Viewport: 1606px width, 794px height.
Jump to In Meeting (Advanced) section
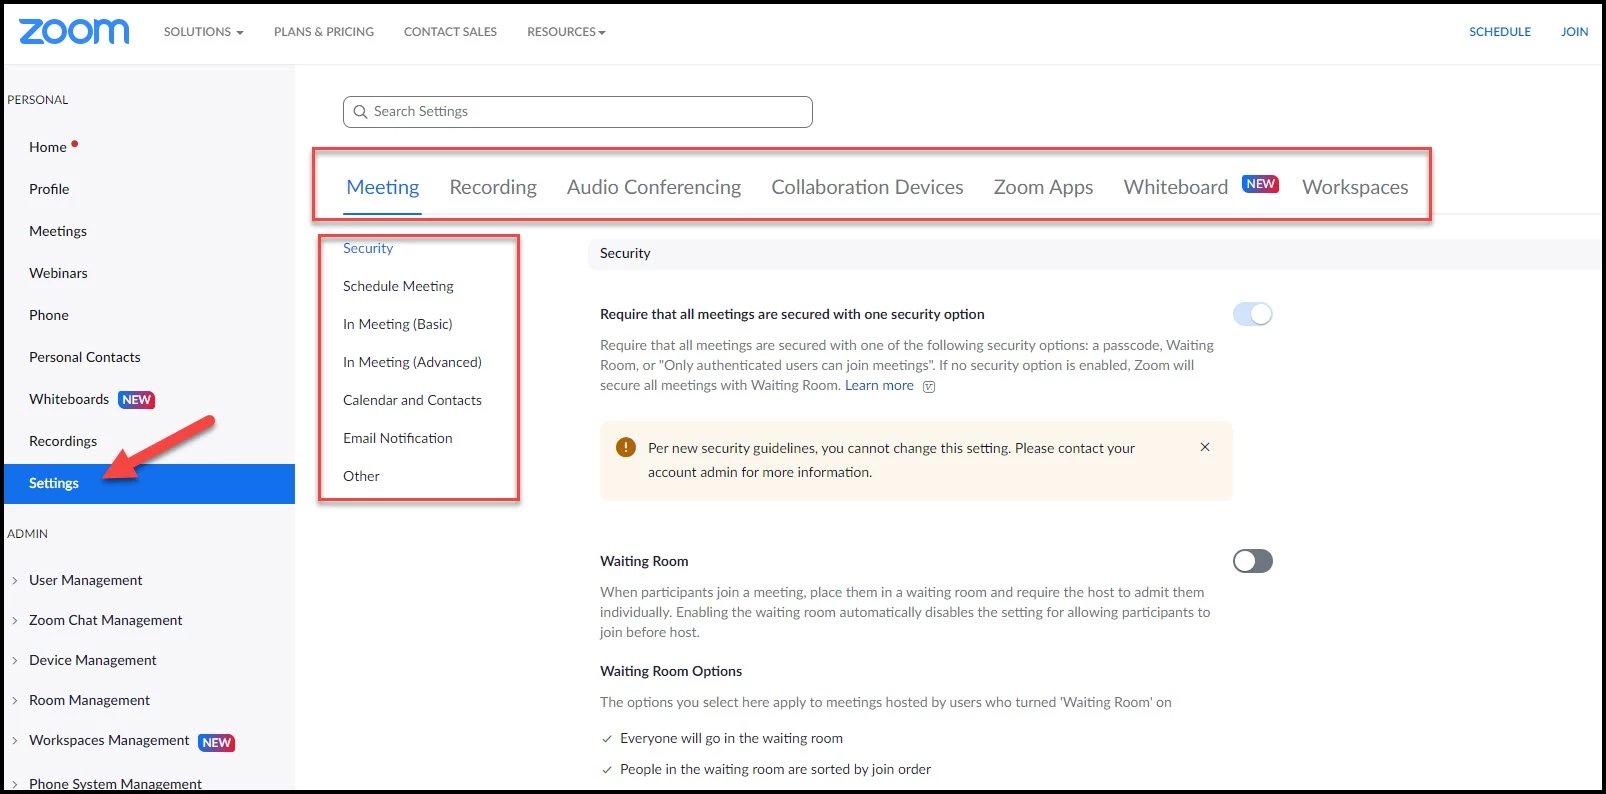point(412,362)
